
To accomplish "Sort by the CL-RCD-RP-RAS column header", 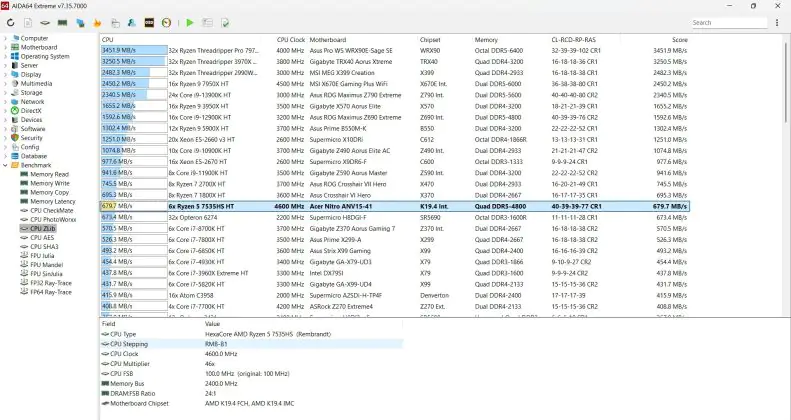I will tap(574, 40).
